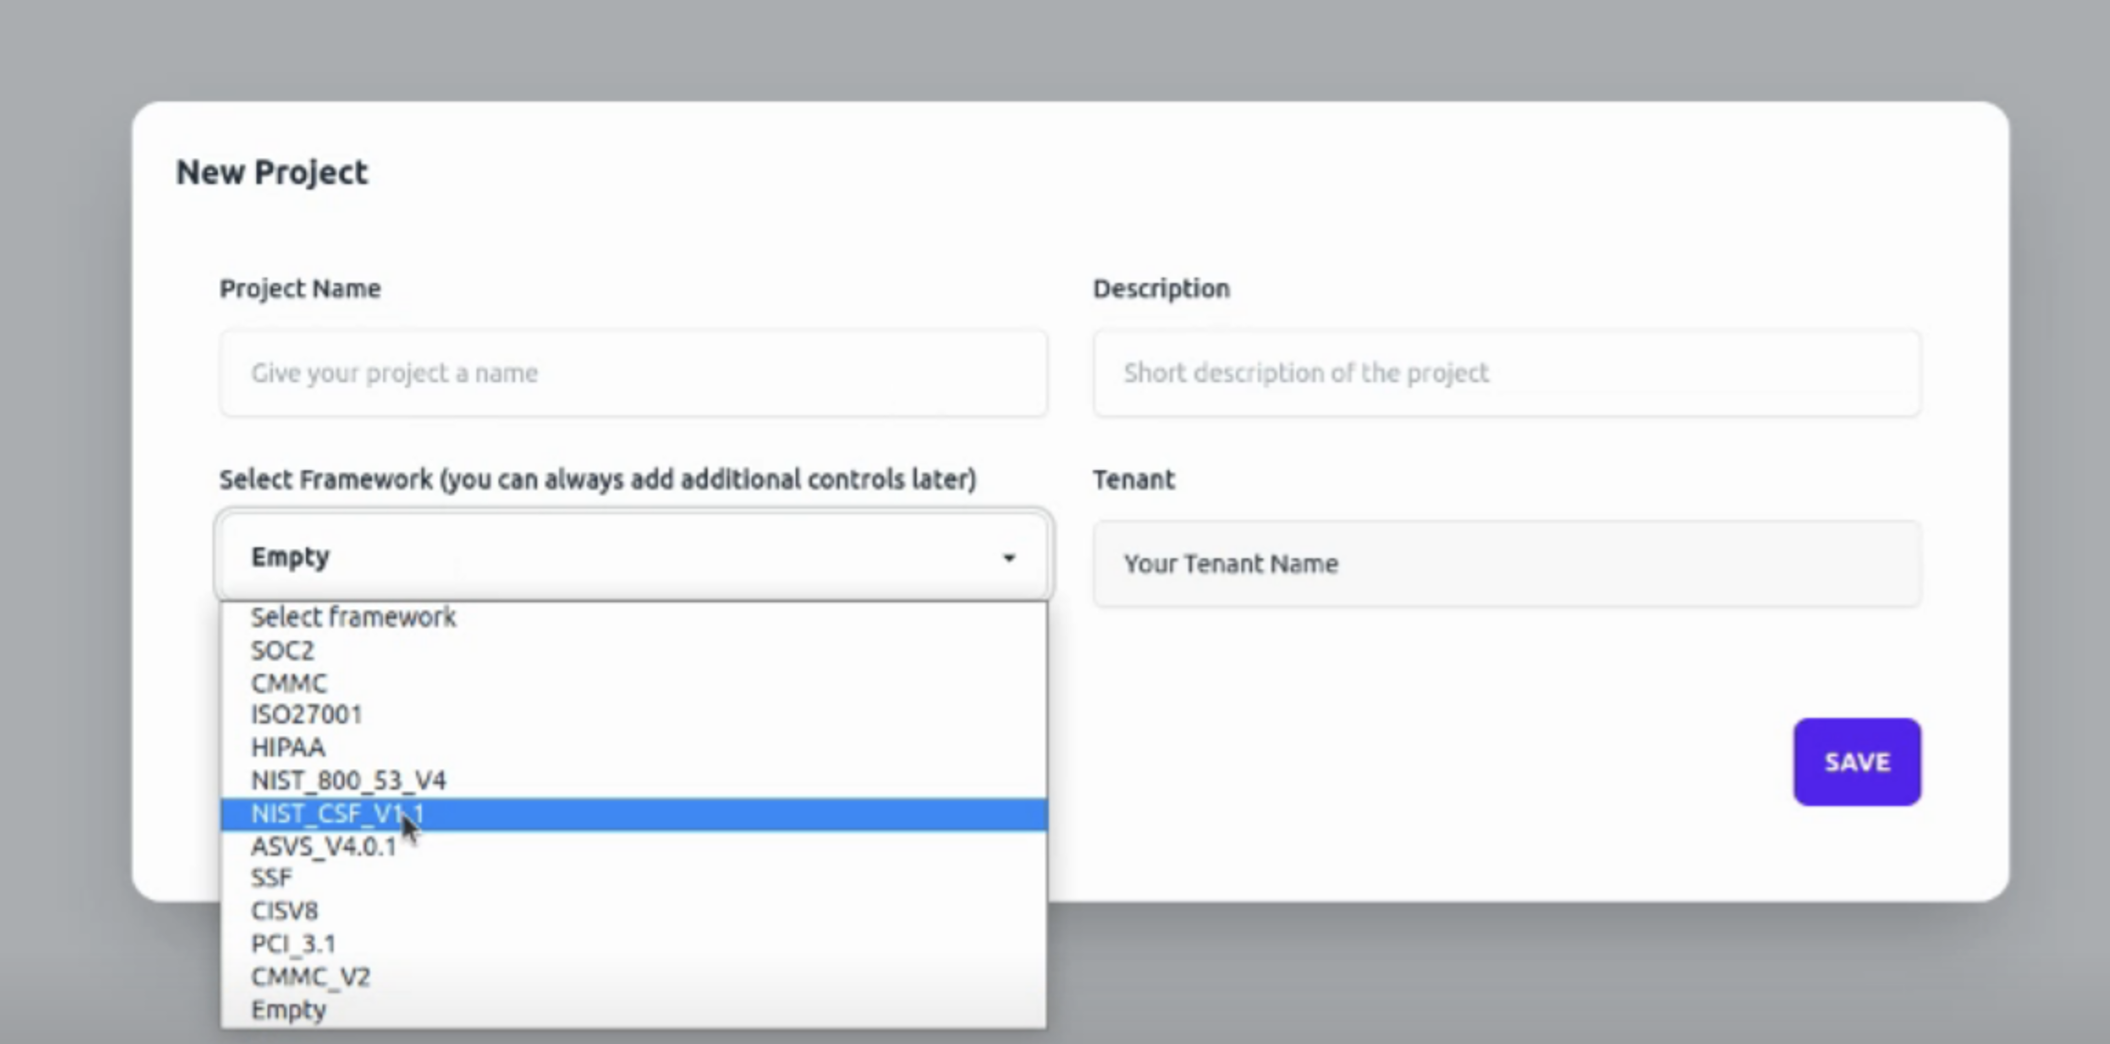Screen dimensions: 2110x1044
Task: Choose CMMC_V2 framework entry
Action: [x=633, y=976]
